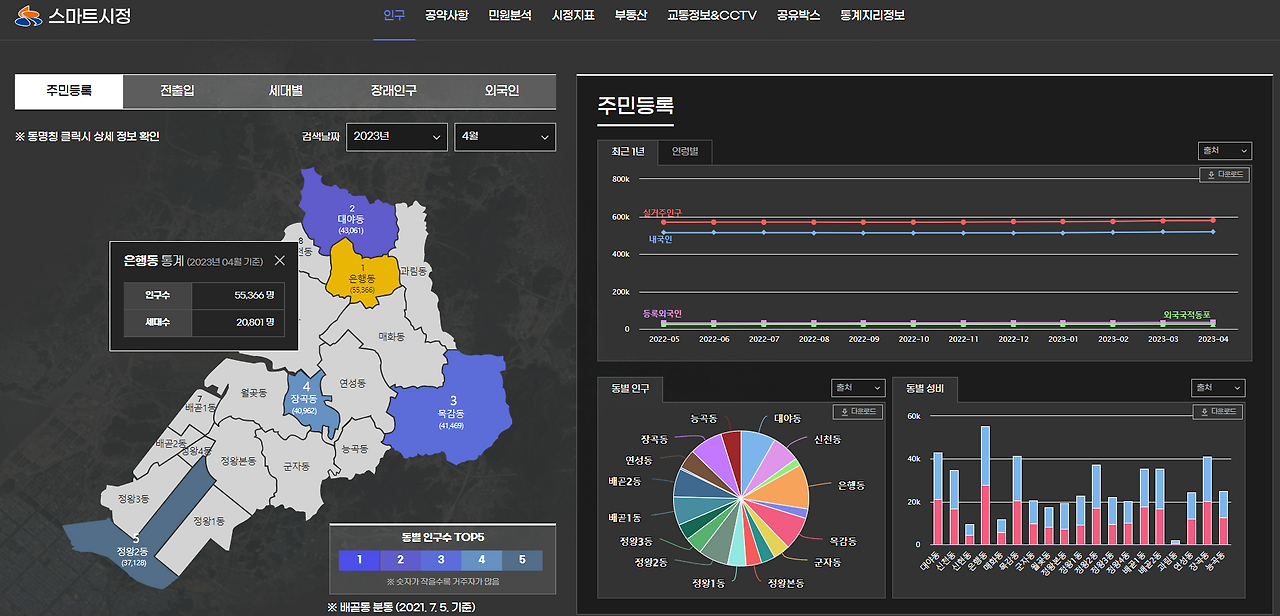
Task: Open the 4월 month dropdown
Action: pos(505,137)
